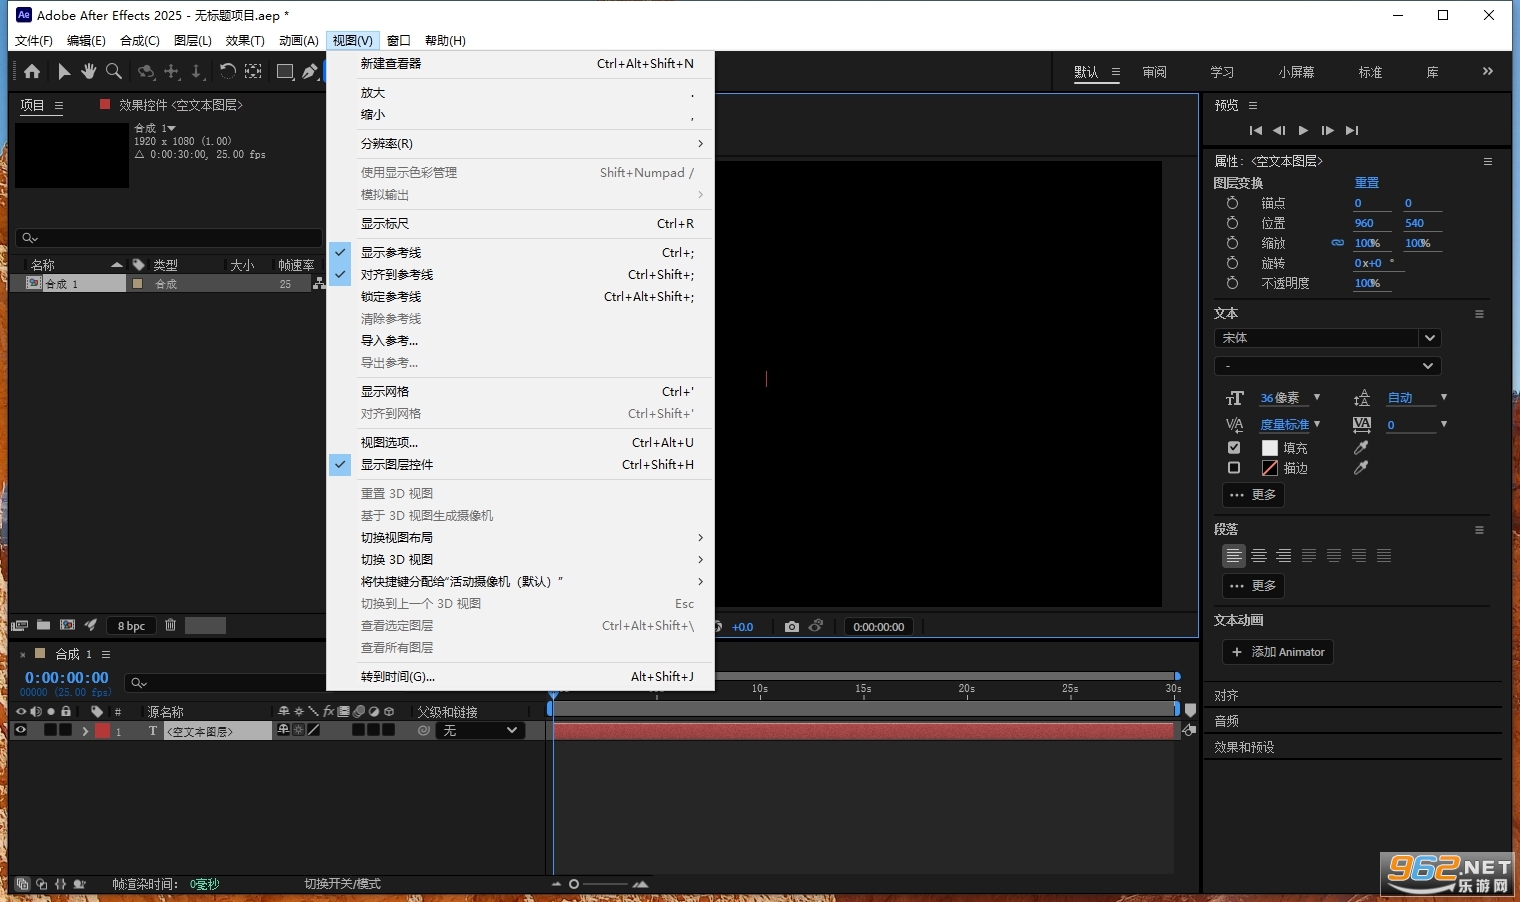
Task: Toggle the scale constrain proportions link icon
Action: (1337, 243)
